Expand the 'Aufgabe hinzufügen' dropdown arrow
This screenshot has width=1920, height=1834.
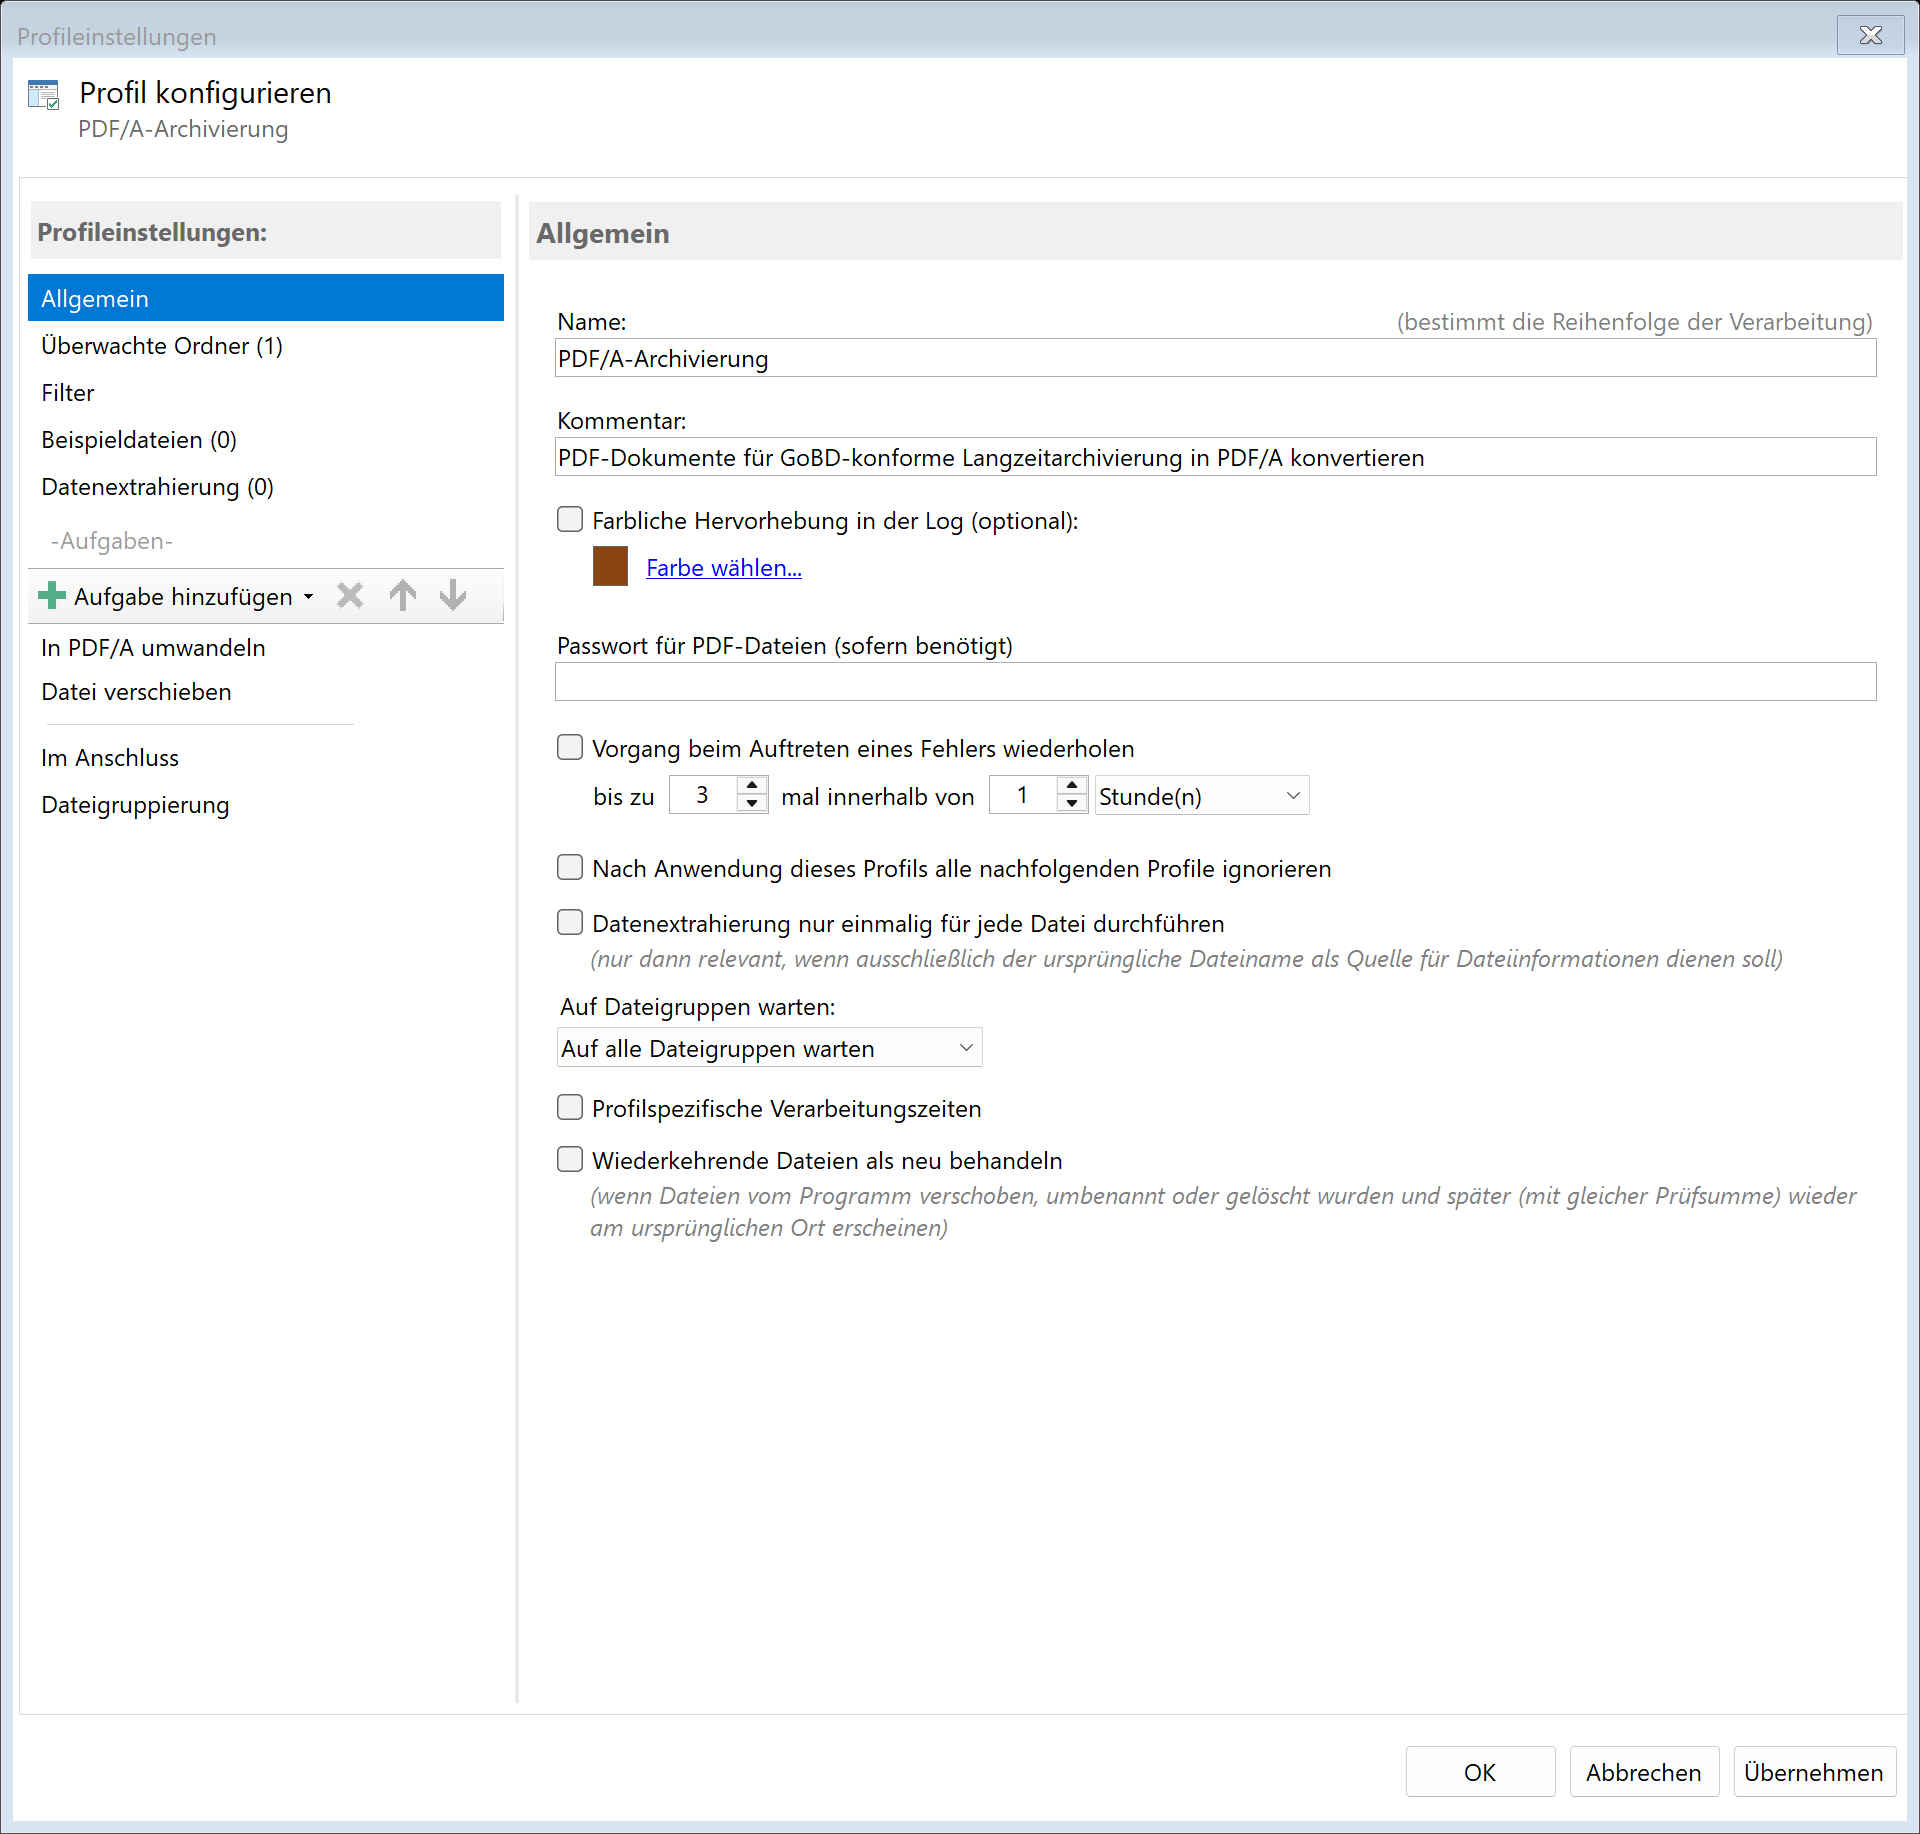307,596
